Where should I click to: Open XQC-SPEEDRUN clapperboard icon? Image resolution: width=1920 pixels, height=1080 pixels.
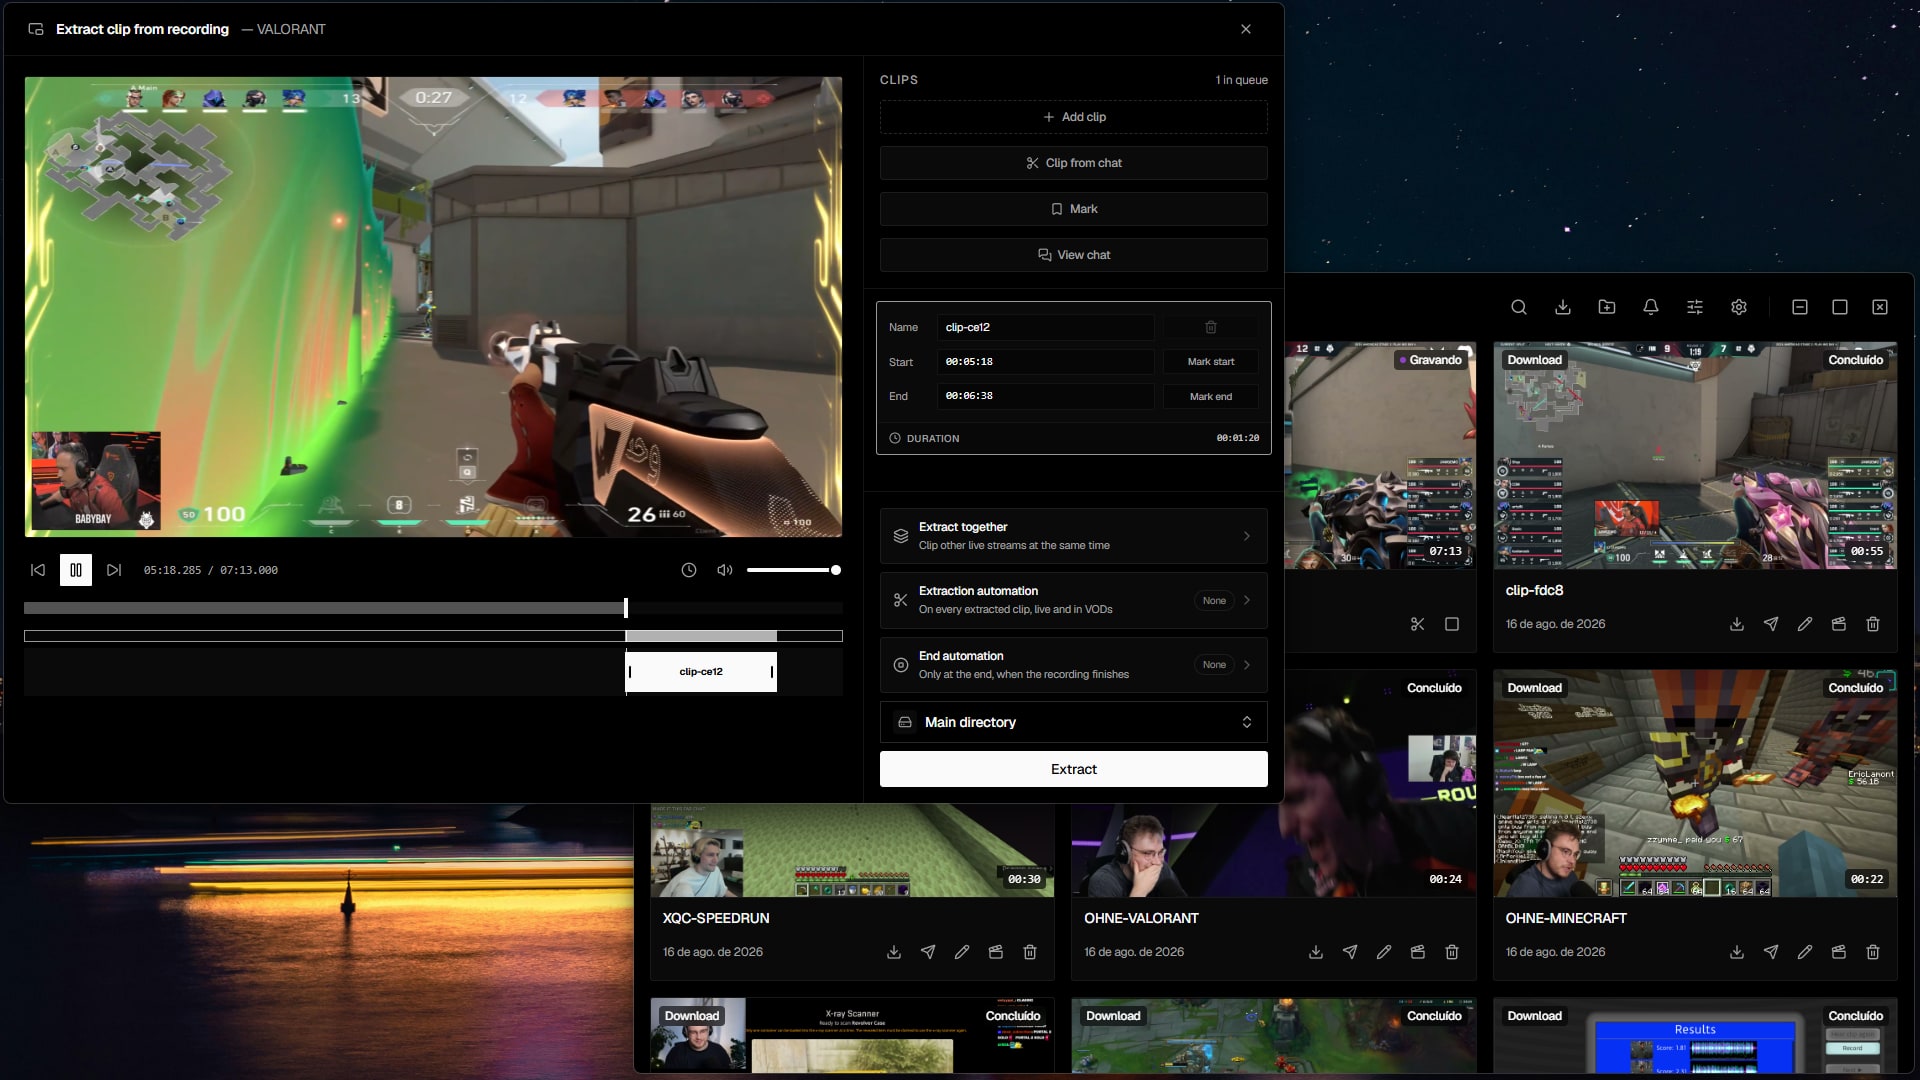point(996,952)
